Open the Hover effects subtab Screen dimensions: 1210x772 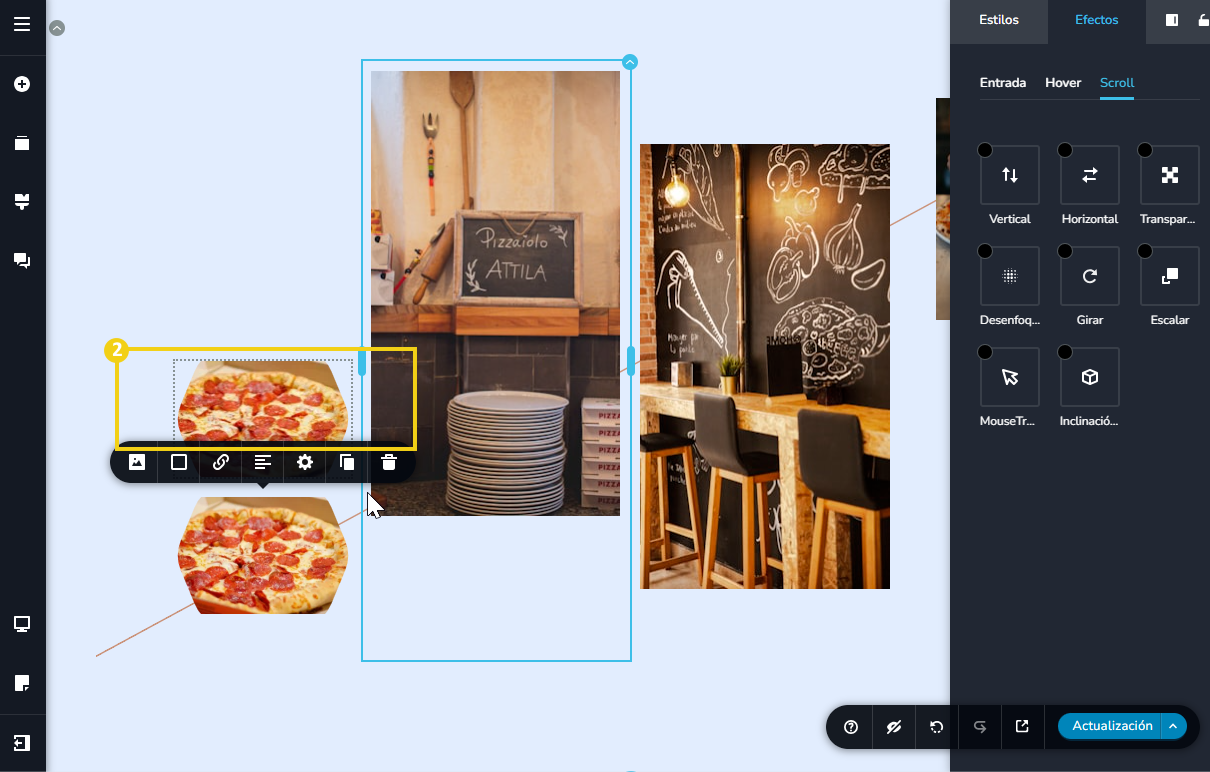pos(1063,83)
